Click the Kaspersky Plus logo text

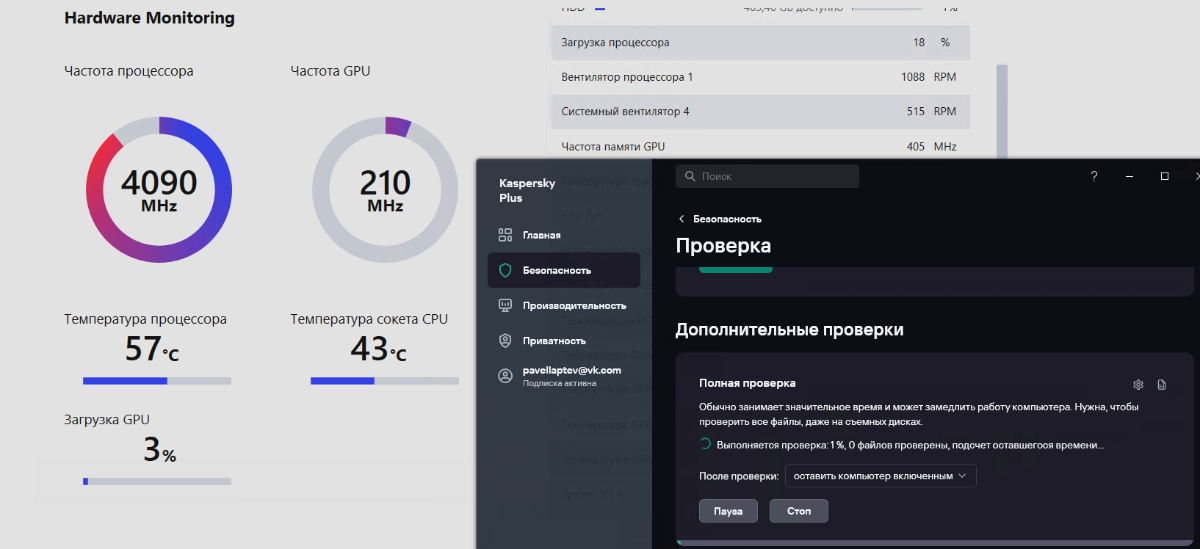point(527,190)
